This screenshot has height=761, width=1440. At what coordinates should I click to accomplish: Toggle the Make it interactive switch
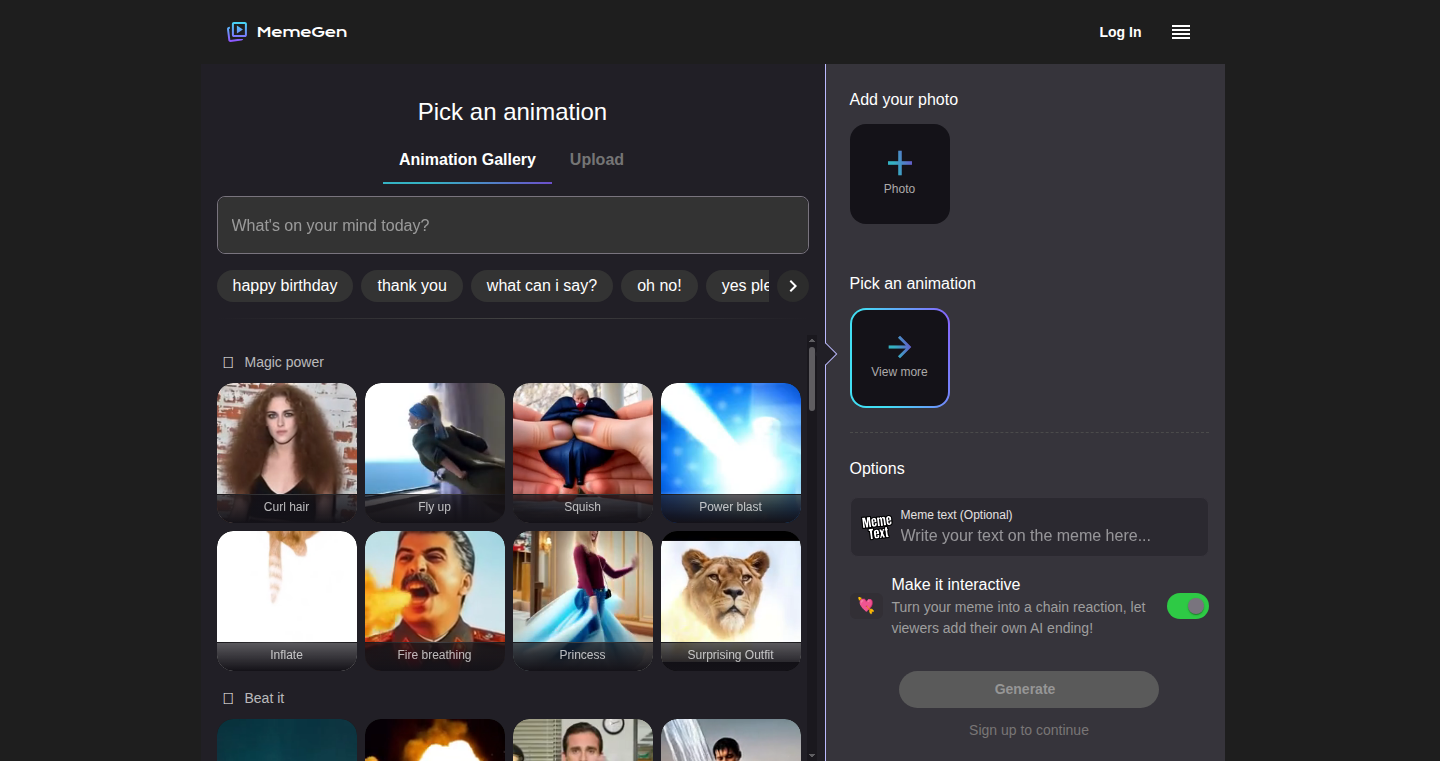tap(1188, 606)
